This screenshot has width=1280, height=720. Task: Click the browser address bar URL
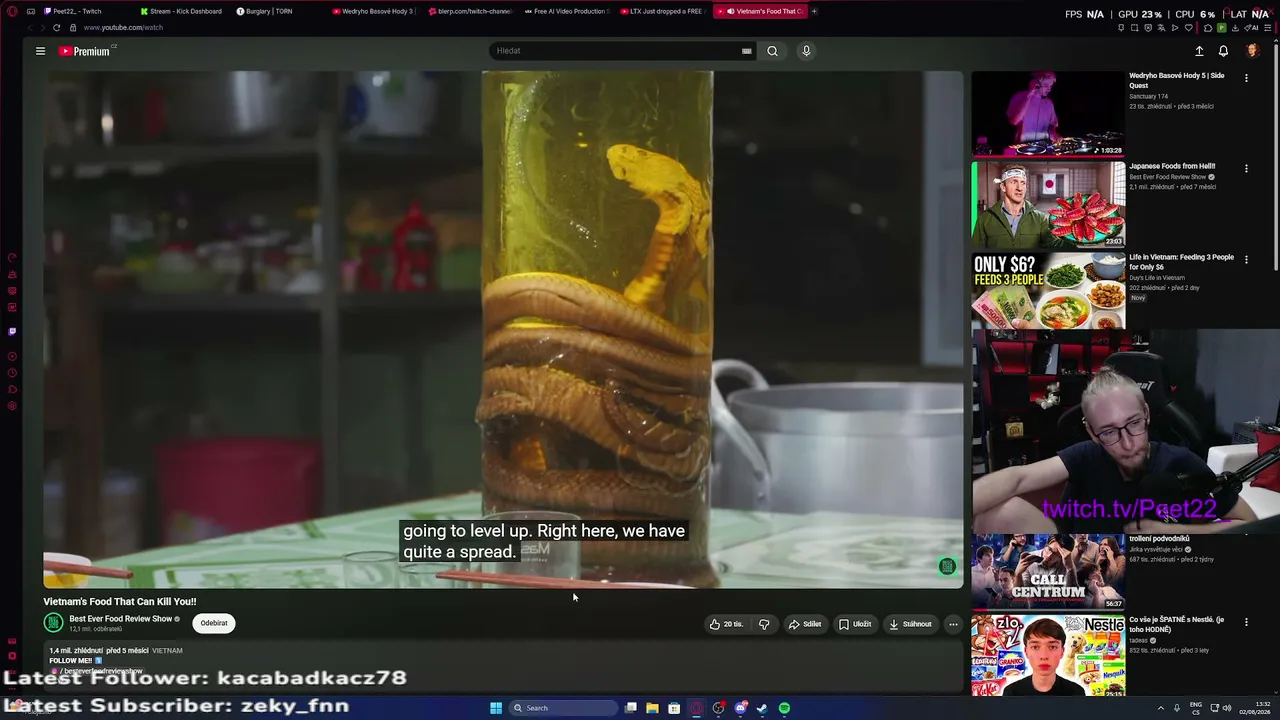[123, 28]
